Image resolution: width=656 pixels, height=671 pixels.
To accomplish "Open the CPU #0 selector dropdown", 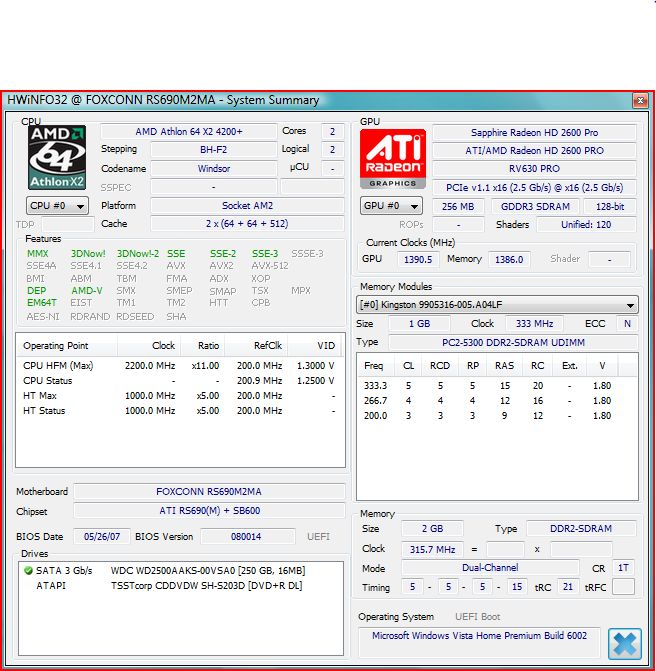I will point(57,206).
